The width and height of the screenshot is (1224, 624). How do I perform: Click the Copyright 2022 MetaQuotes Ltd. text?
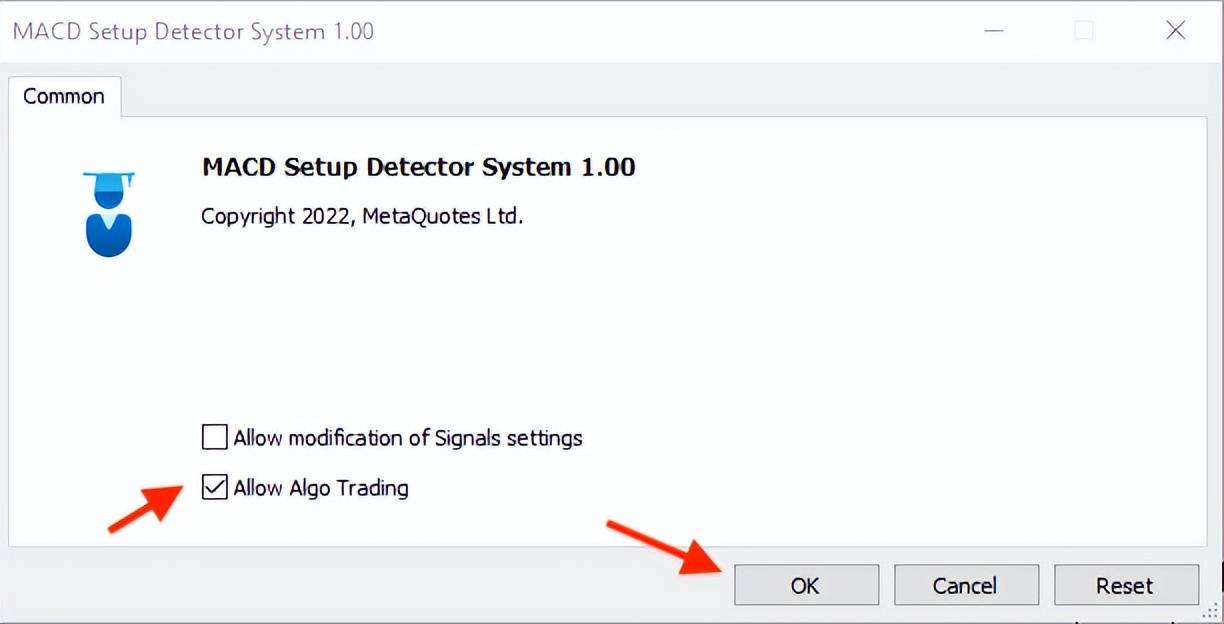[362, 216]
